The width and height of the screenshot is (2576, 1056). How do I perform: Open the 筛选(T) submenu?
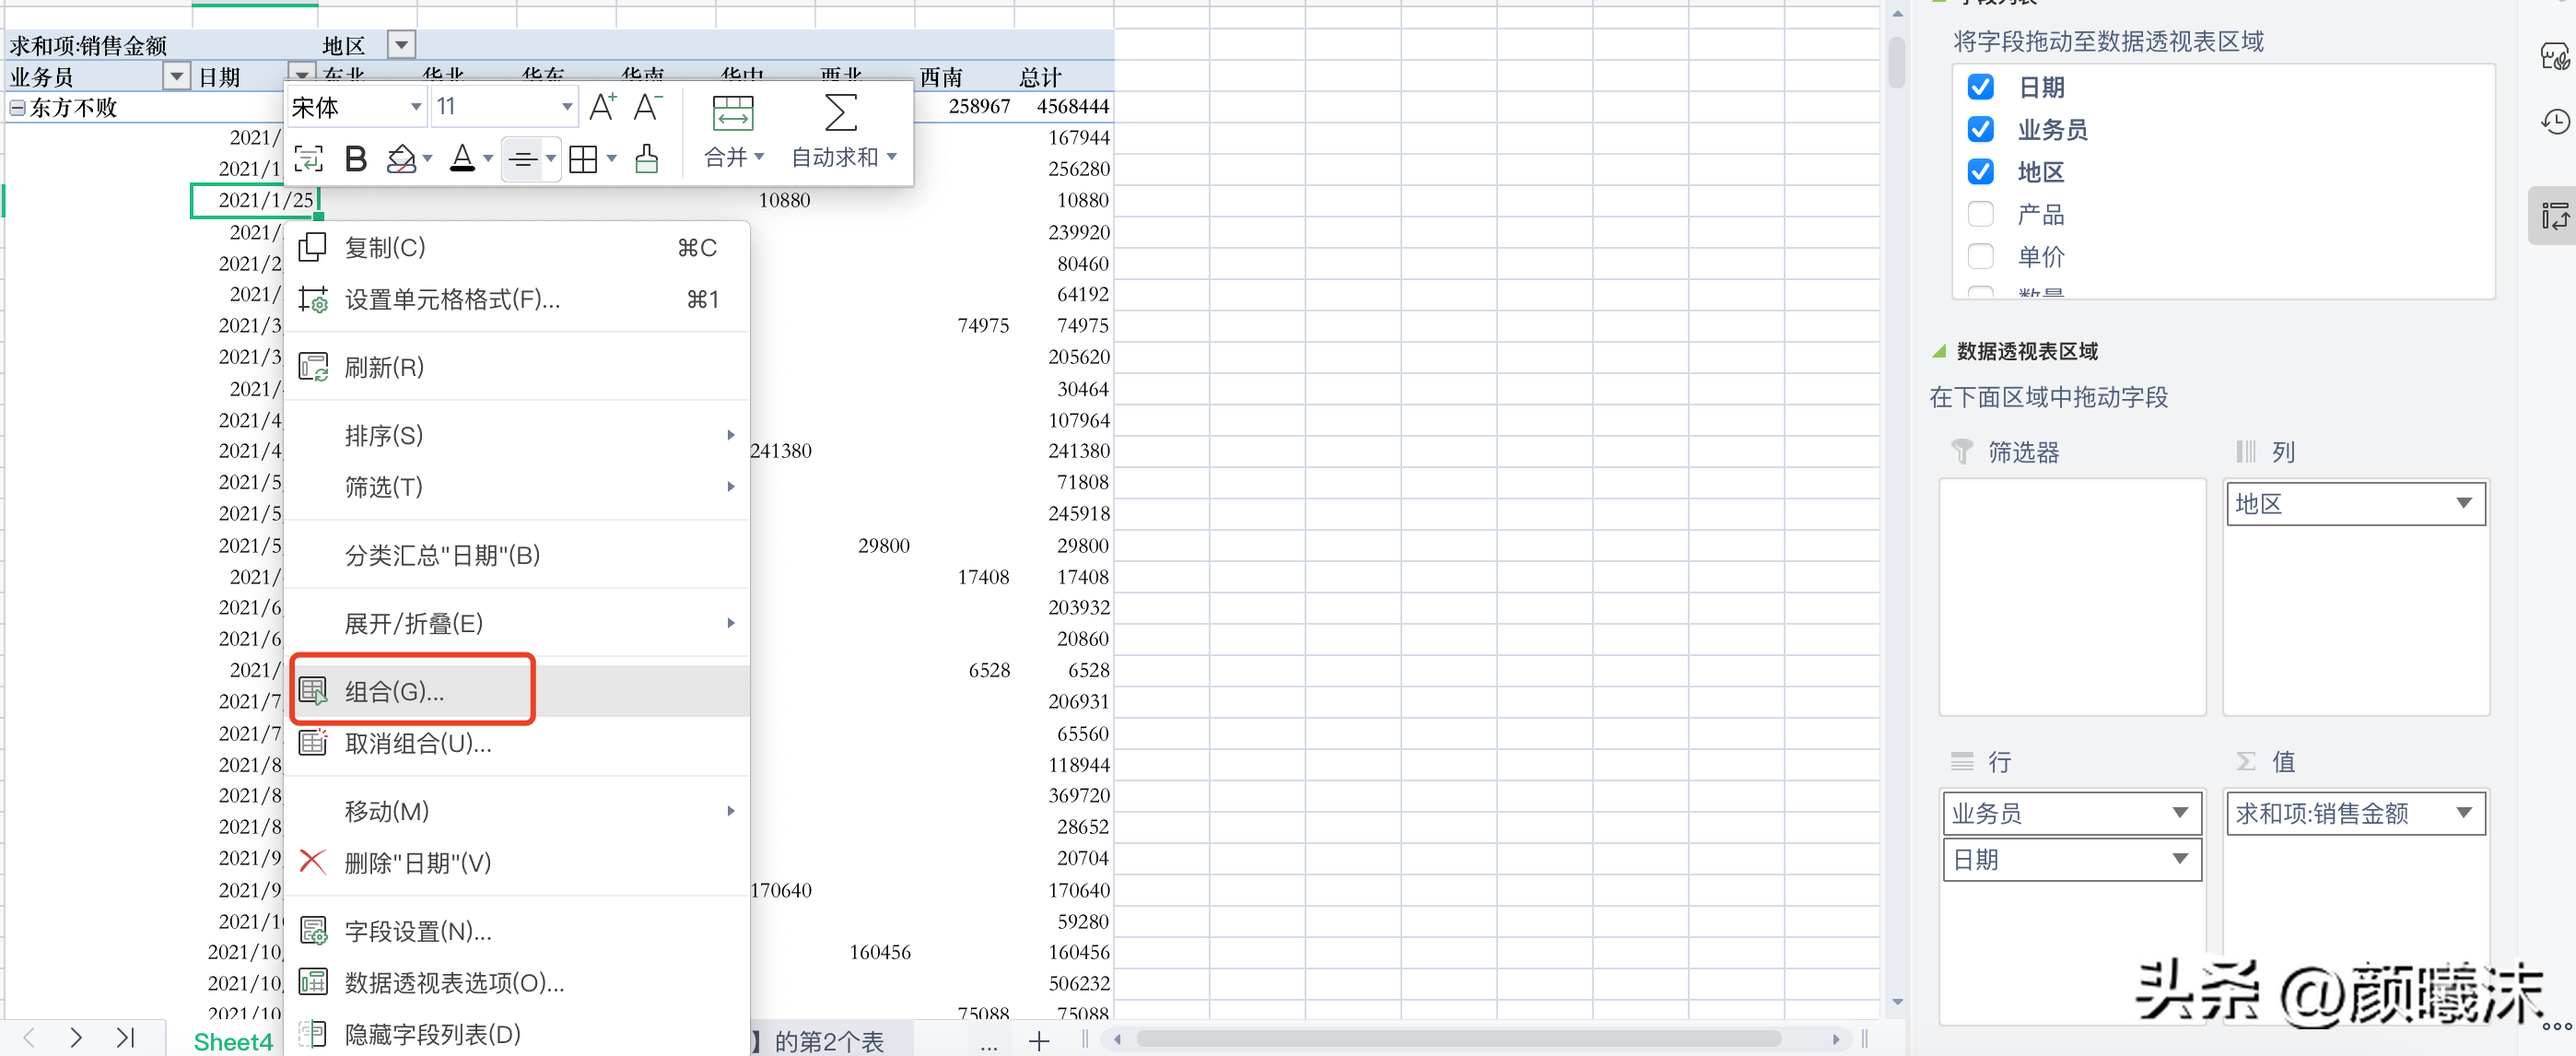tap(517, 487)
